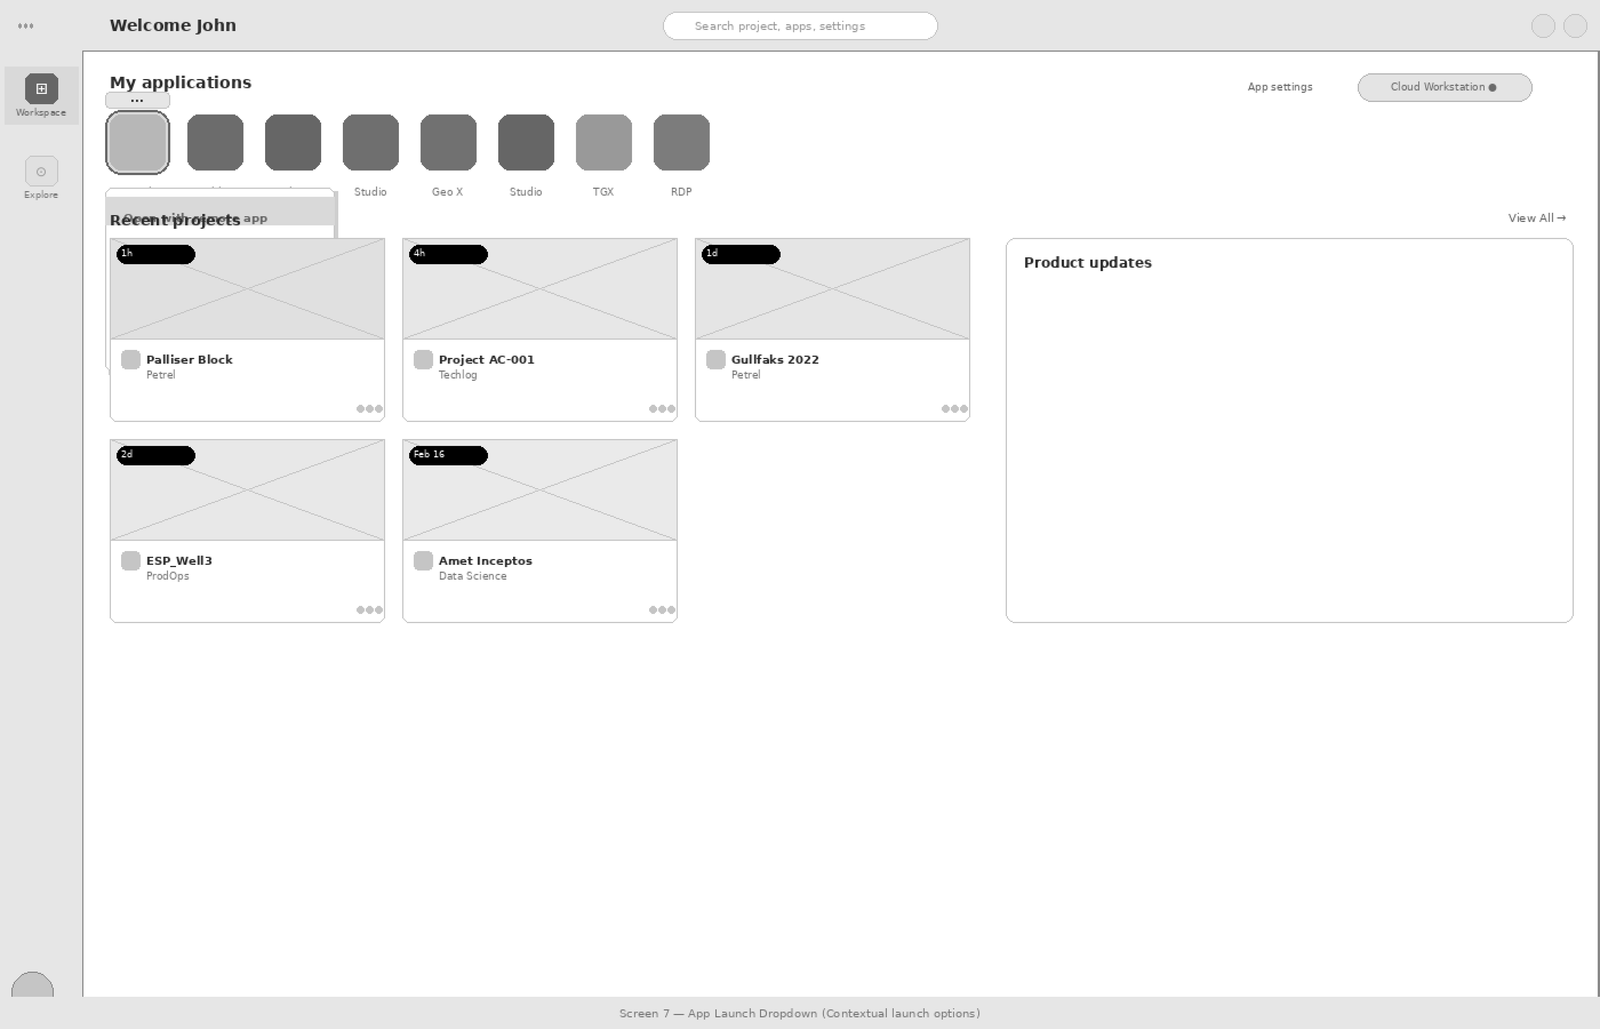
Task: Click the small app icon beside Palliser Block
Action: coord(131,360)
